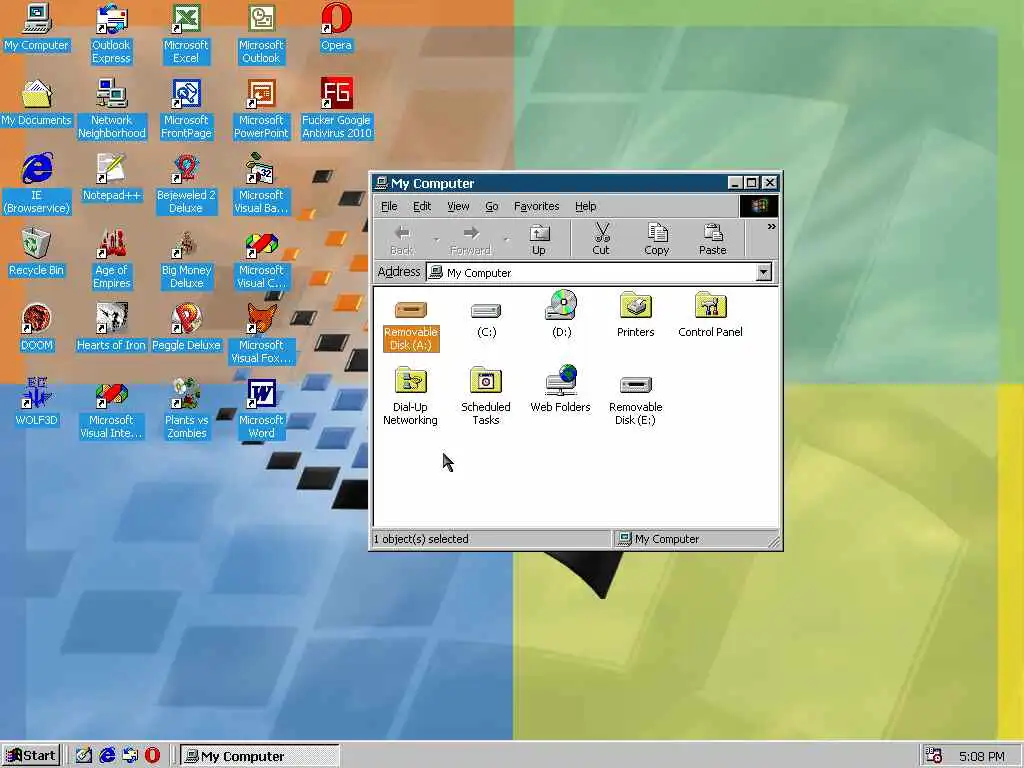This screenshot has width=1024, height=768.
Task: Click the My Computer title bar system icon
Action: tap(381, 183)
